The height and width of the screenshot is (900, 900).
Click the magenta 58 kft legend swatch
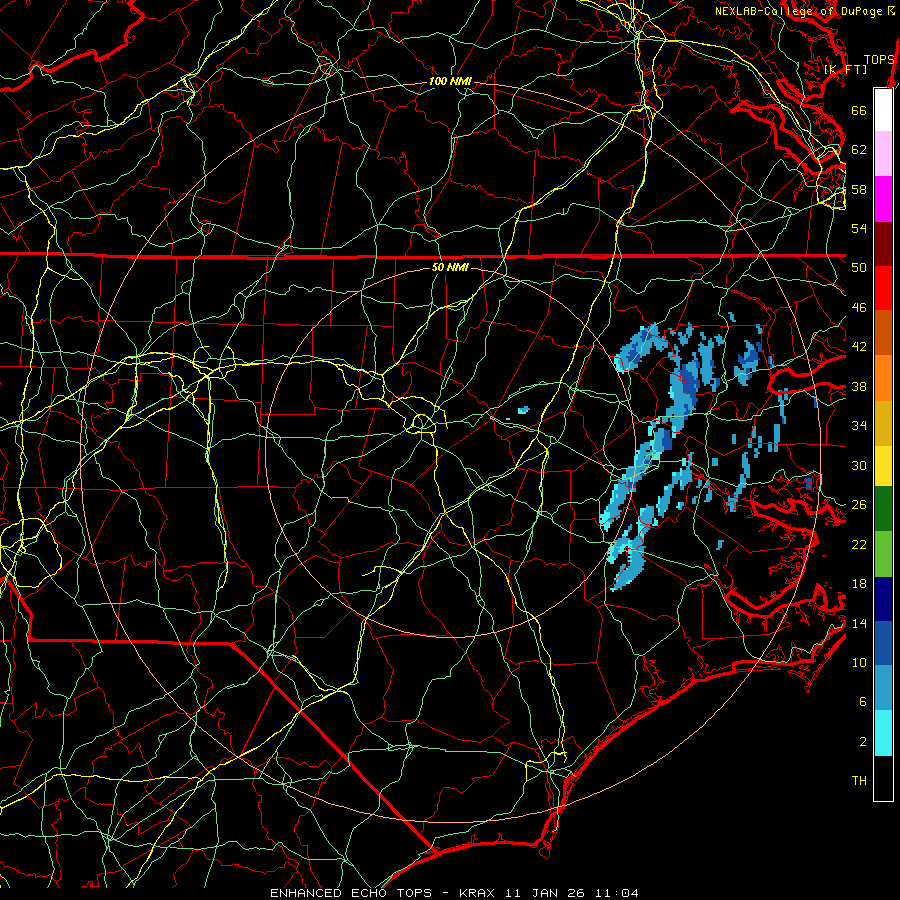[883, 199]
